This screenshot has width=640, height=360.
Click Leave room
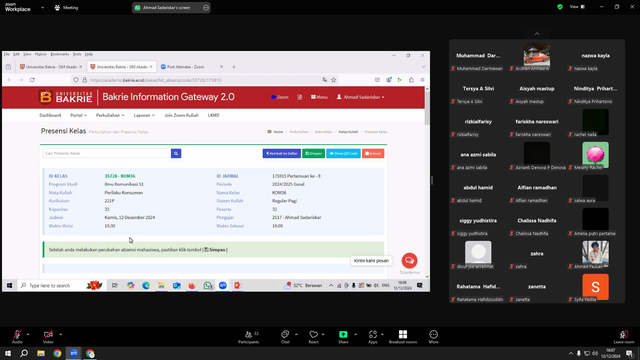click(624, 337)
